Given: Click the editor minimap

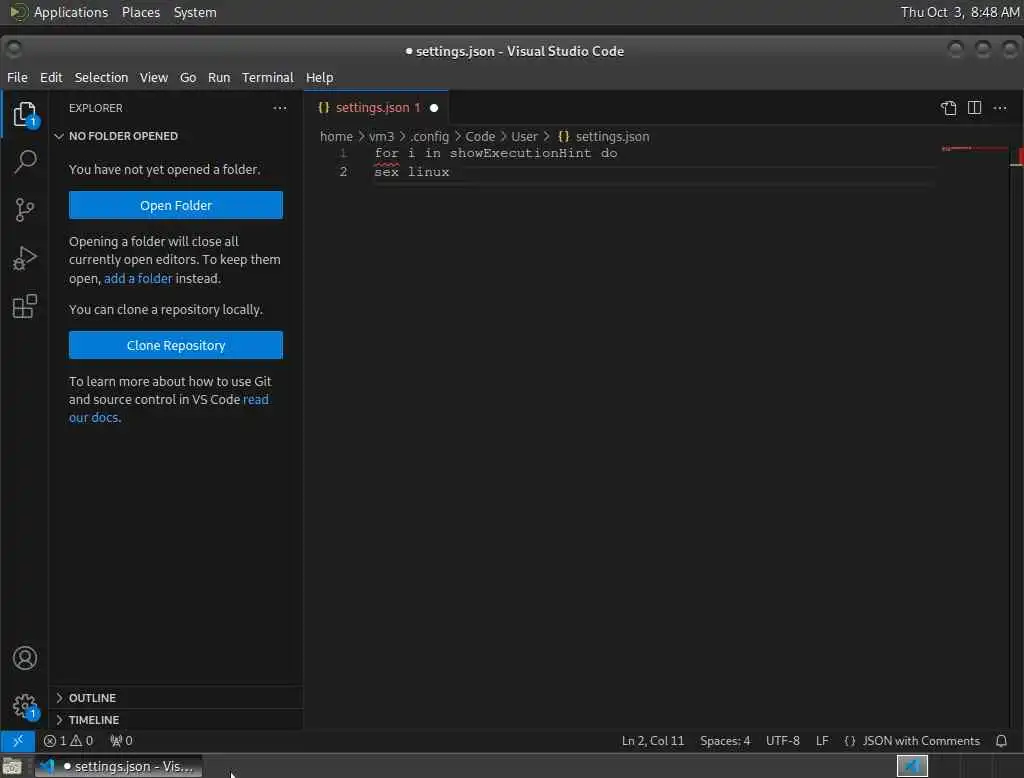Looking at the screenshot, I should (x=974, y=149).
